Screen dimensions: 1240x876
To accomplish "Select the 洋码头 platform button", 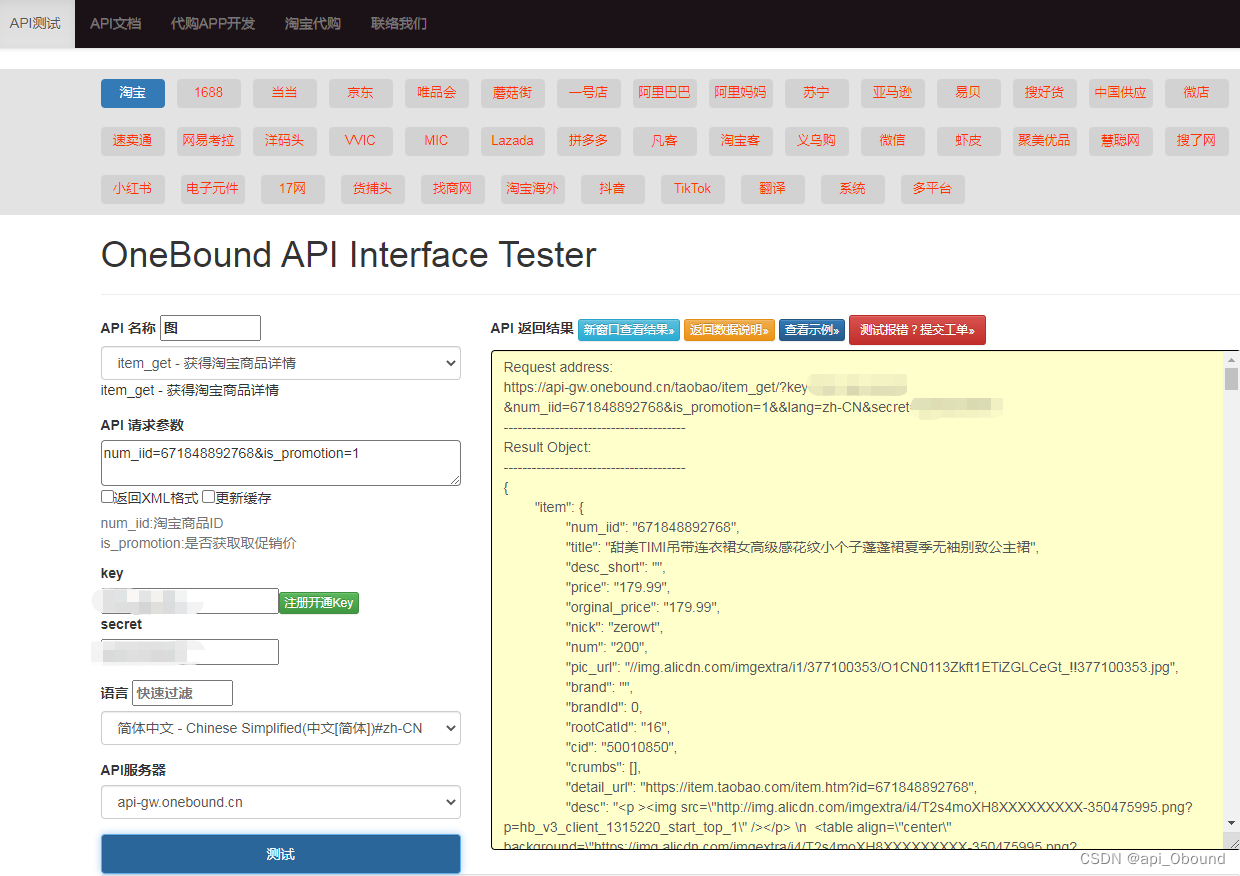I will coord(285,141).
